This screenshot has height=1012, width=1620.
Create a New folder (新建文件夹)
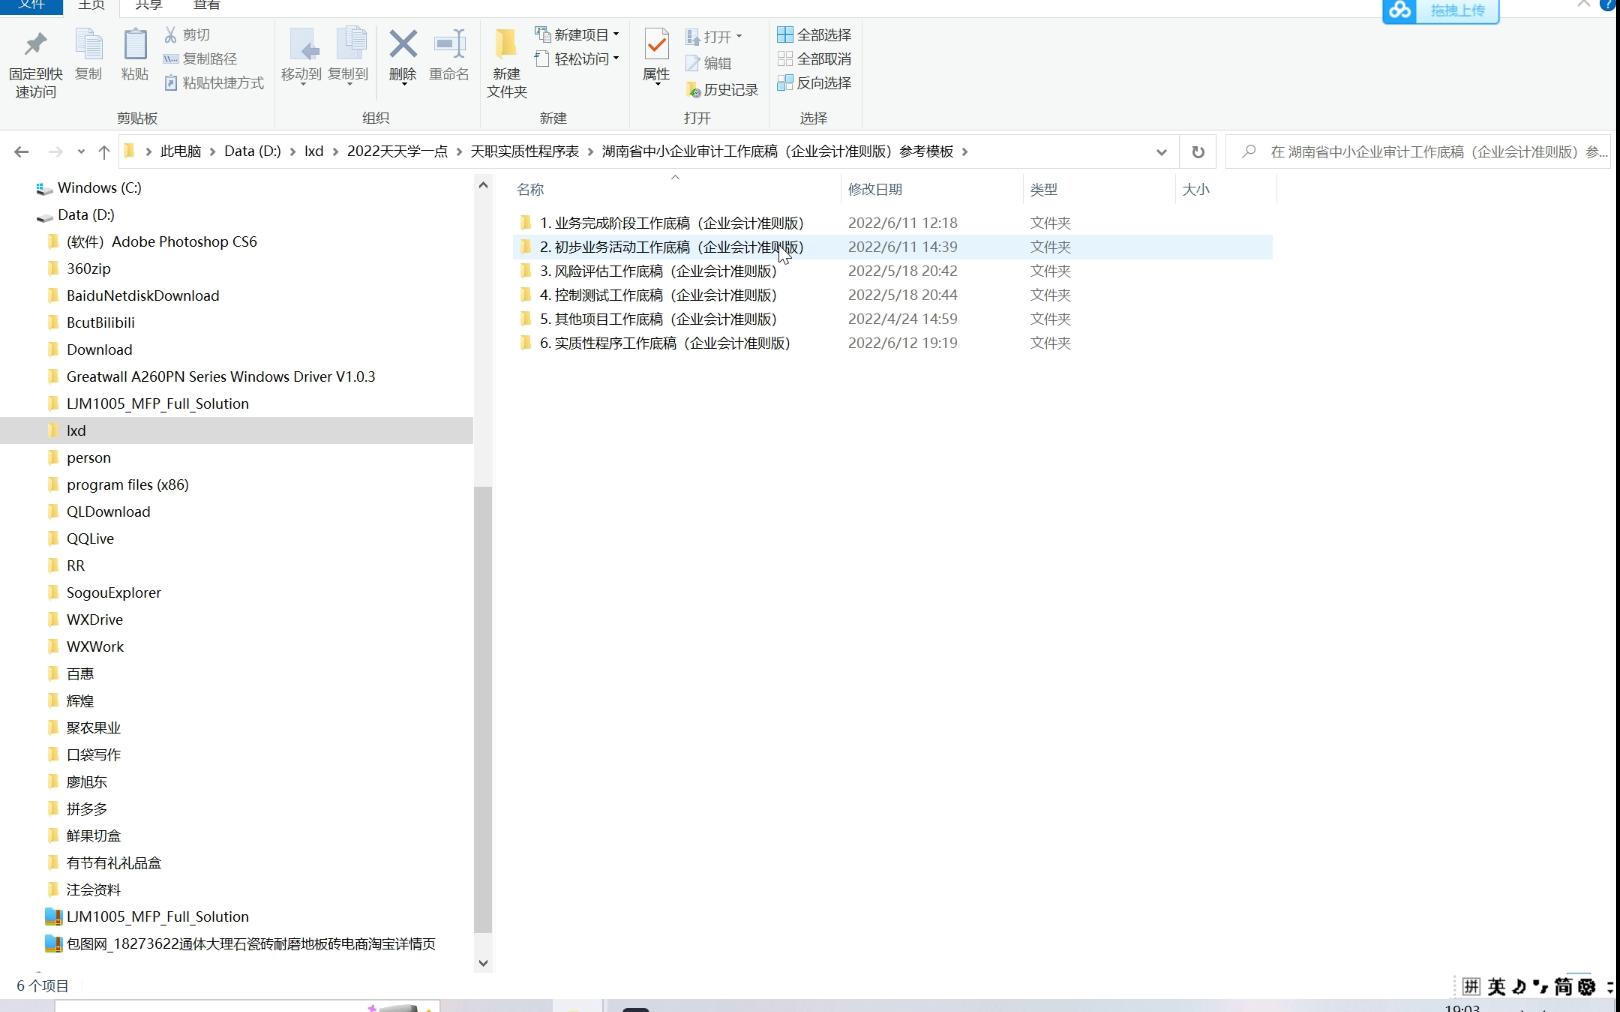click(507, 64)
